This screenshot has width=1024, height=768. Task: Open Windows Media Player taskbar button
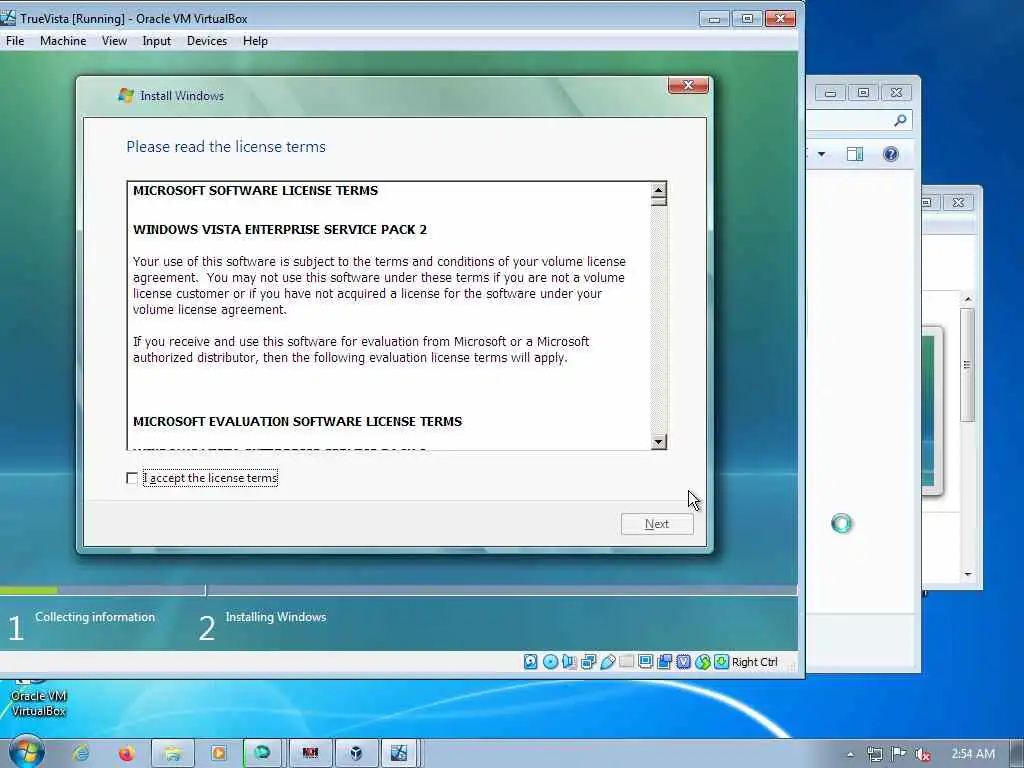tap(218, 753)
